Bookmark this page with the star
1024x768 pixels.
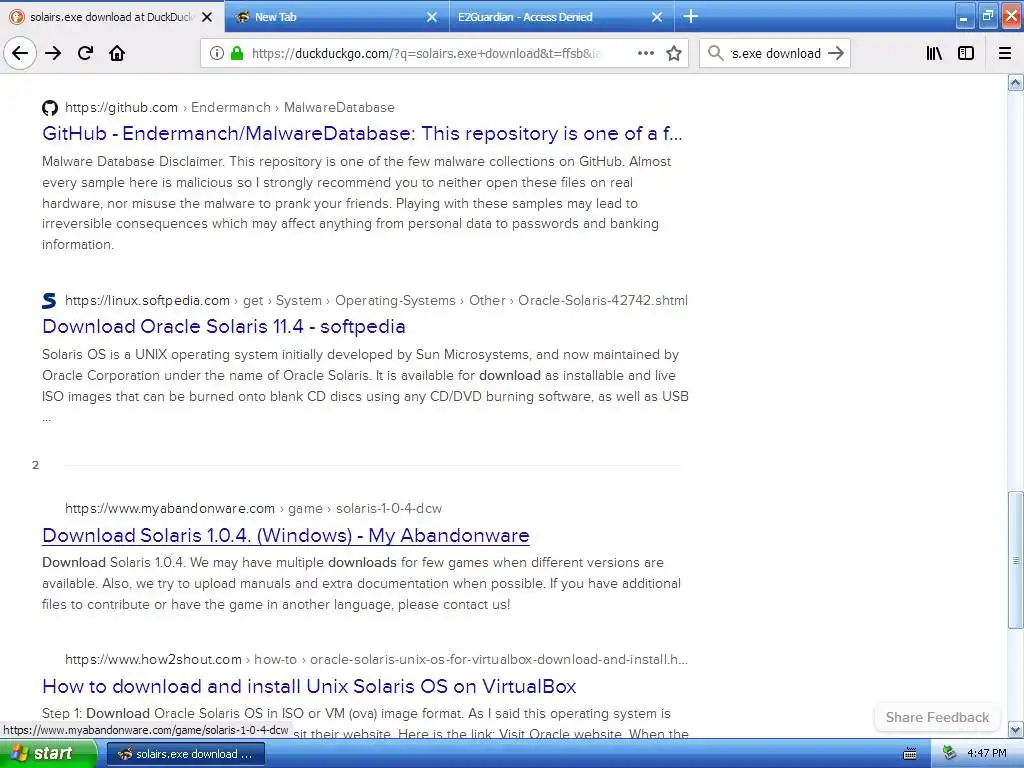674,53
